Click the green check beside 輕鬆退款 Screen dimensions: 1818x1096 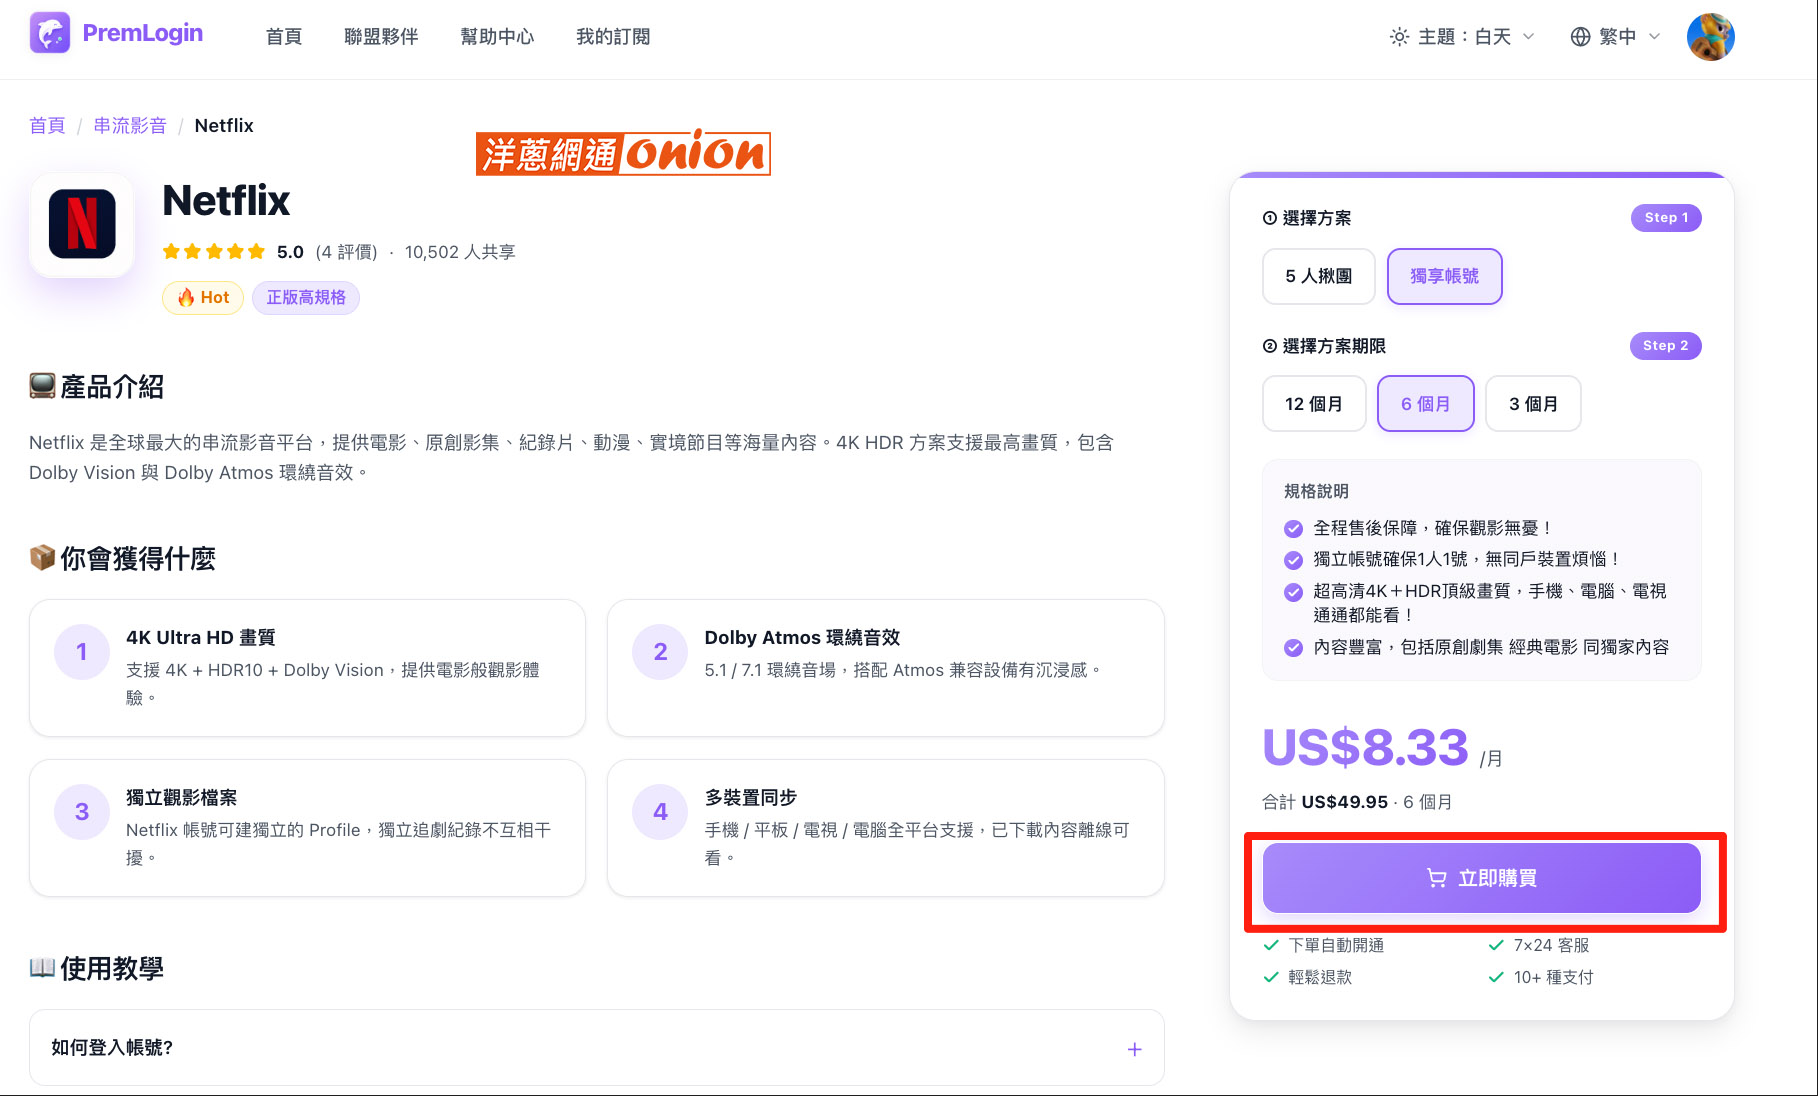tap(1271, 977)
